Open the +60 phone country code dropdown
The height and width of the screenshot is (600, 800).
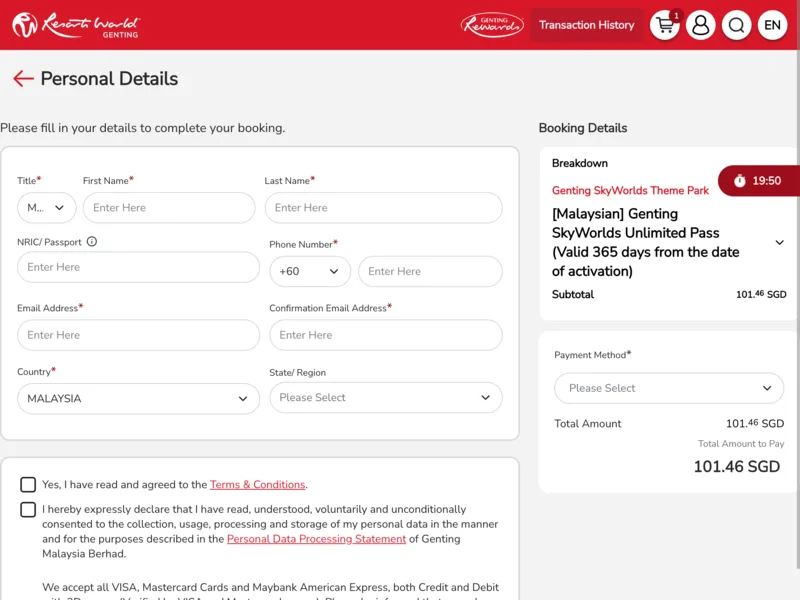pyautogui.click(x=310, y=271)
